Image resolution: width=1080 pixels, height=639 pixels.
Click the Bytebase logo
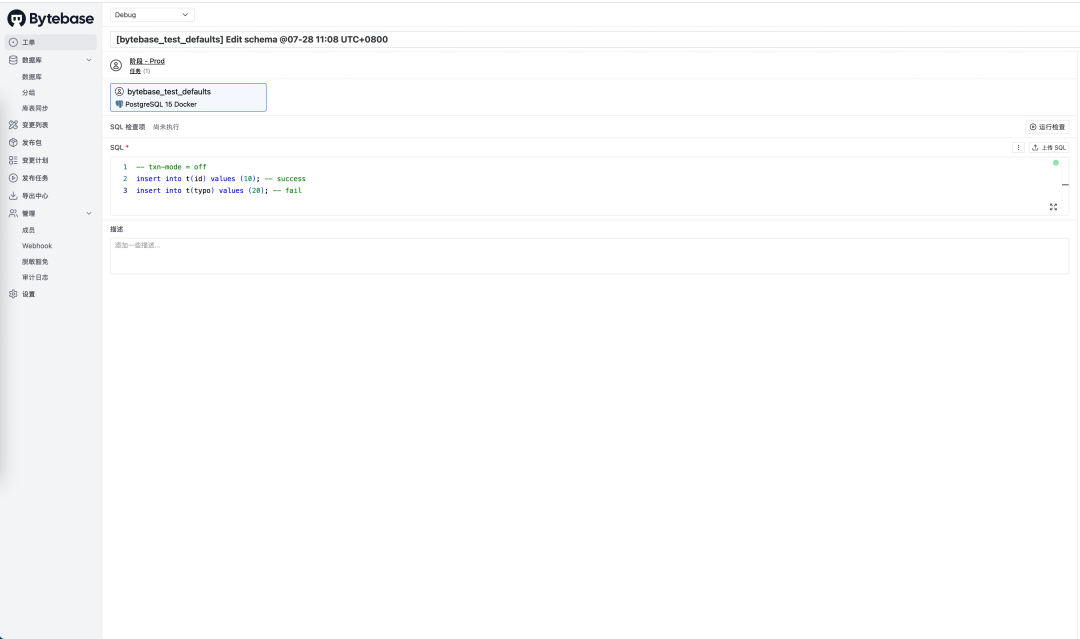[50, 19]
